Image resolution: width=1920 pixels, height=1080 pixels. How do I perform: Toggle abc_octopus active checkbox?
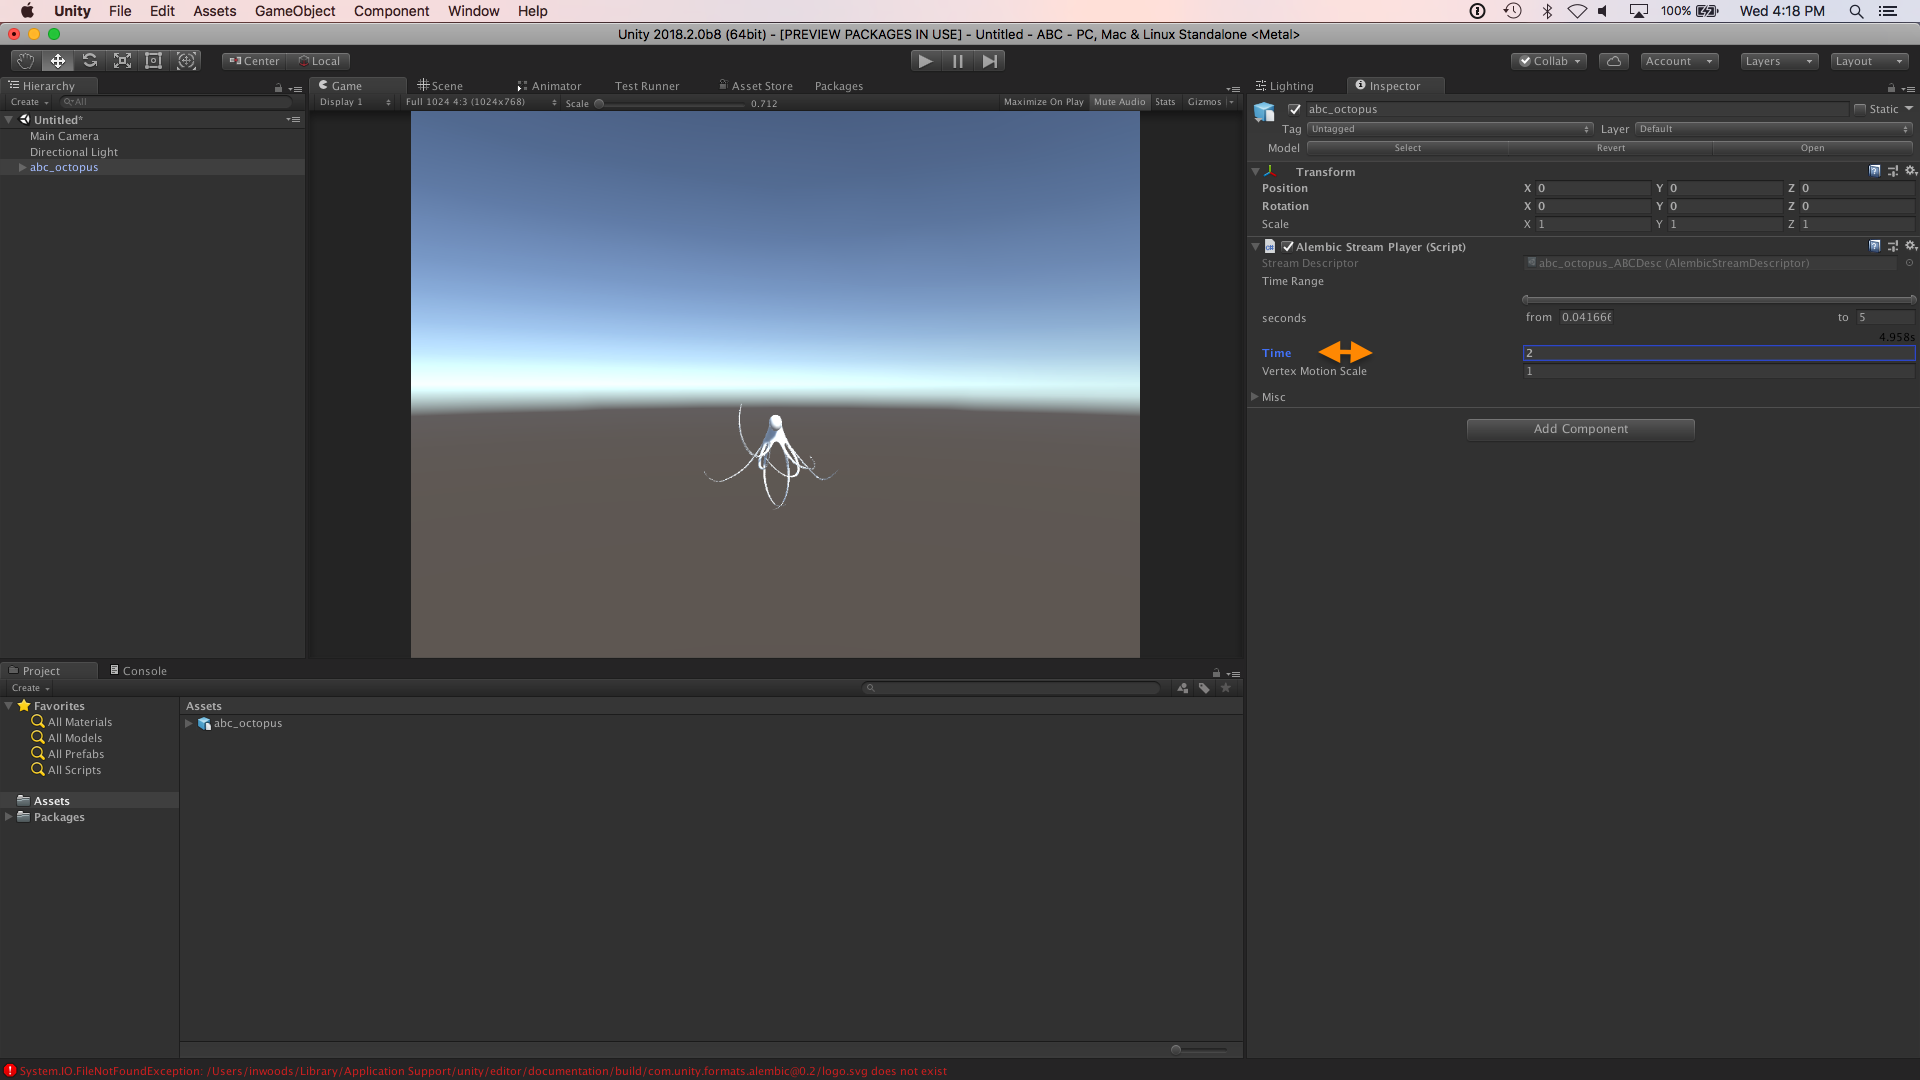coord(1295,109)
